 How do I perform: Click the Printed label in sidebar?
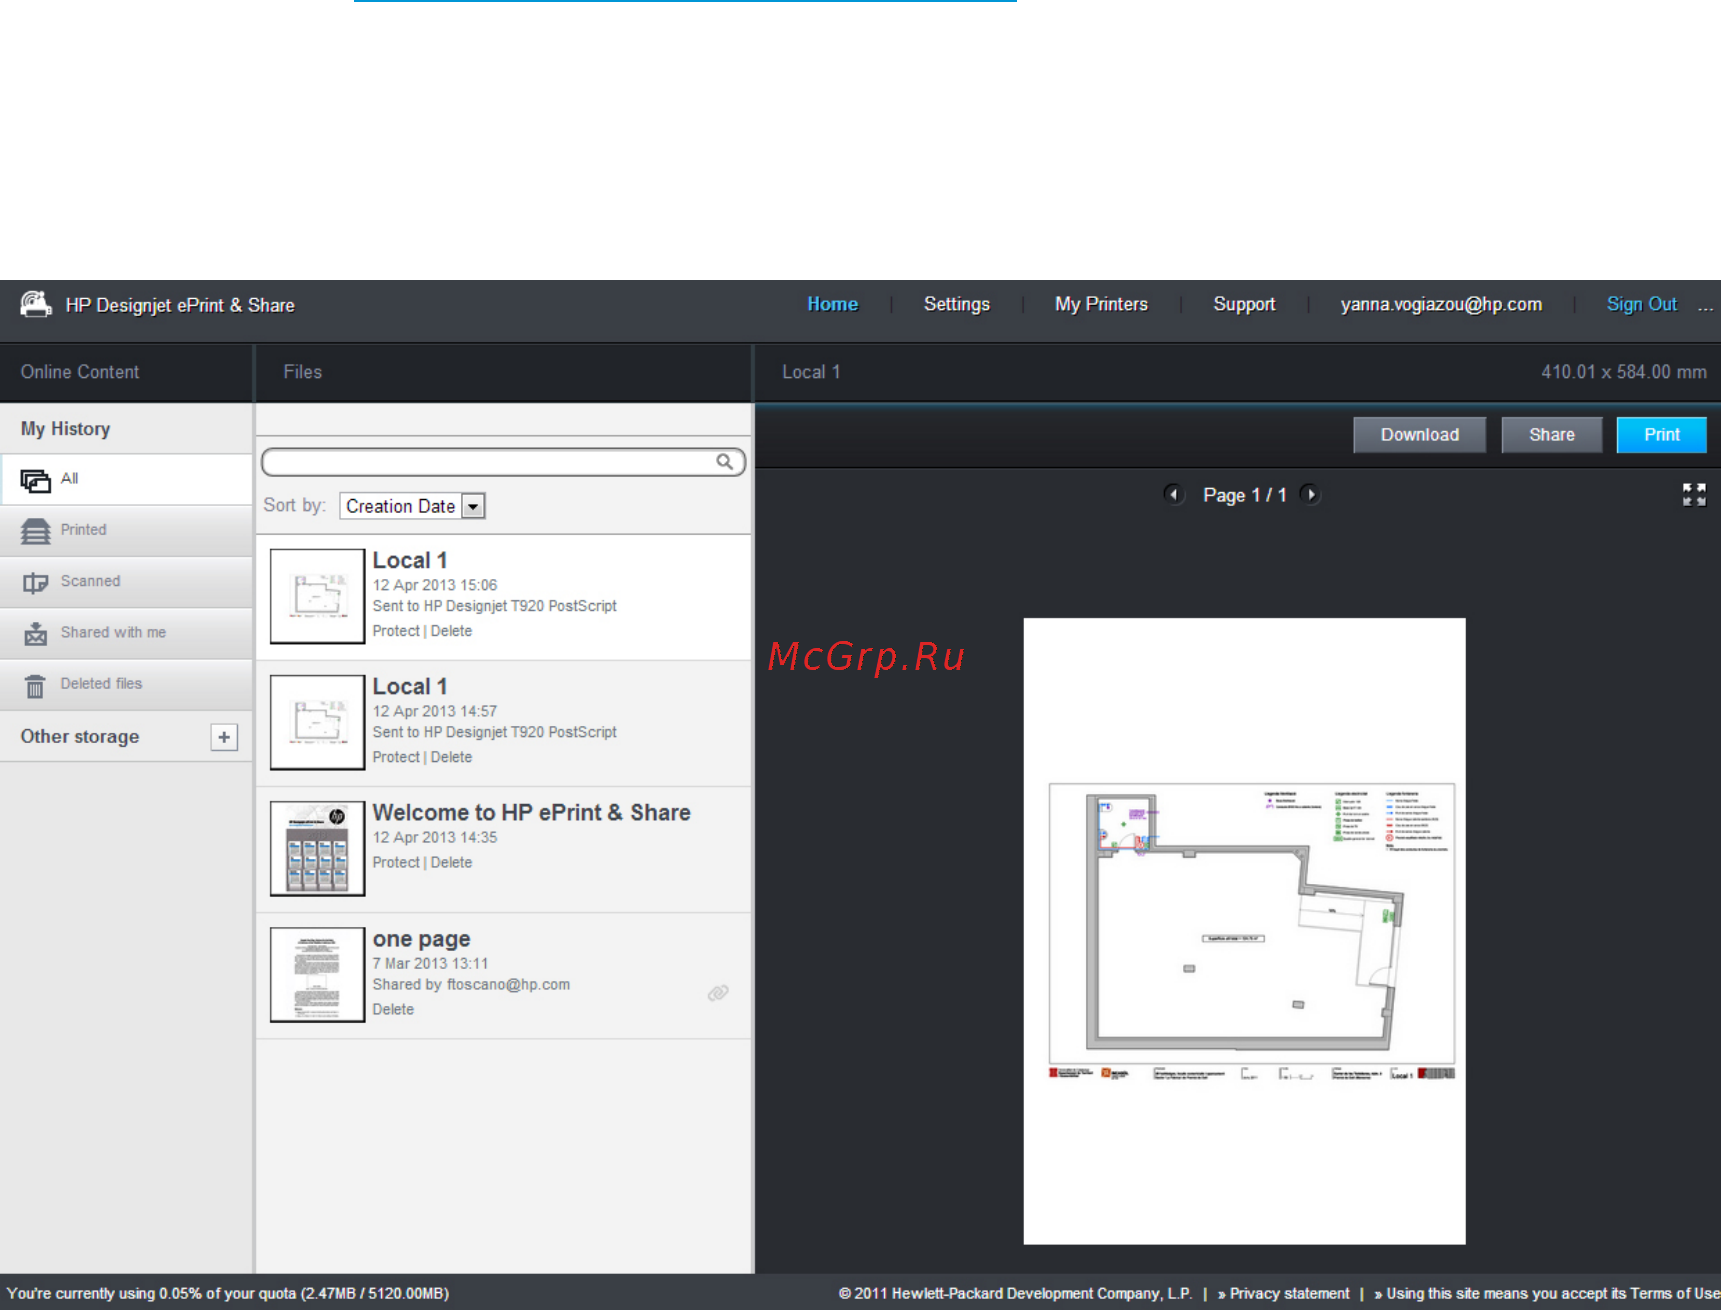pos(83,529)
